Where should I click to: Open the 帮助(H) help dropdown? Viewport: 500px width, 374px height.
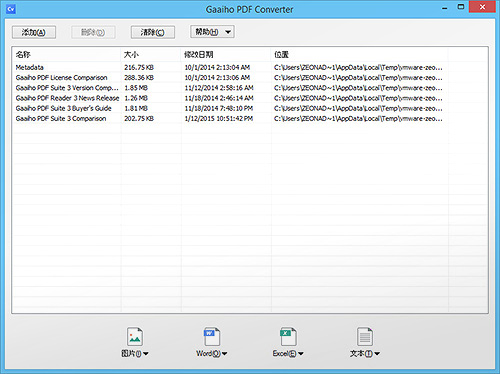pos(212,32)
